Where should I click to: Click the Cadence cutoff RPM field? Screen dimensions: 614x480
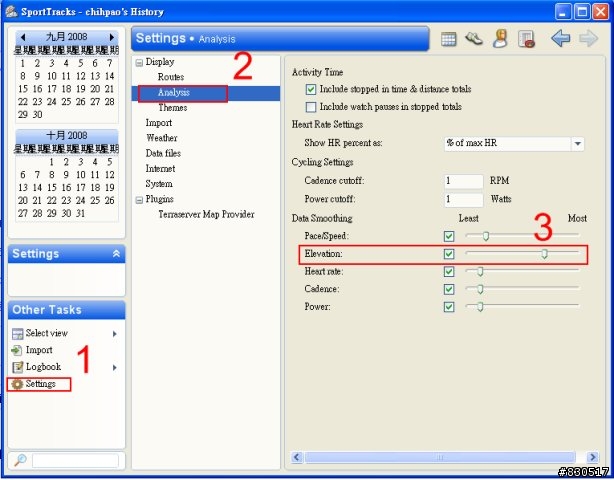464,181
